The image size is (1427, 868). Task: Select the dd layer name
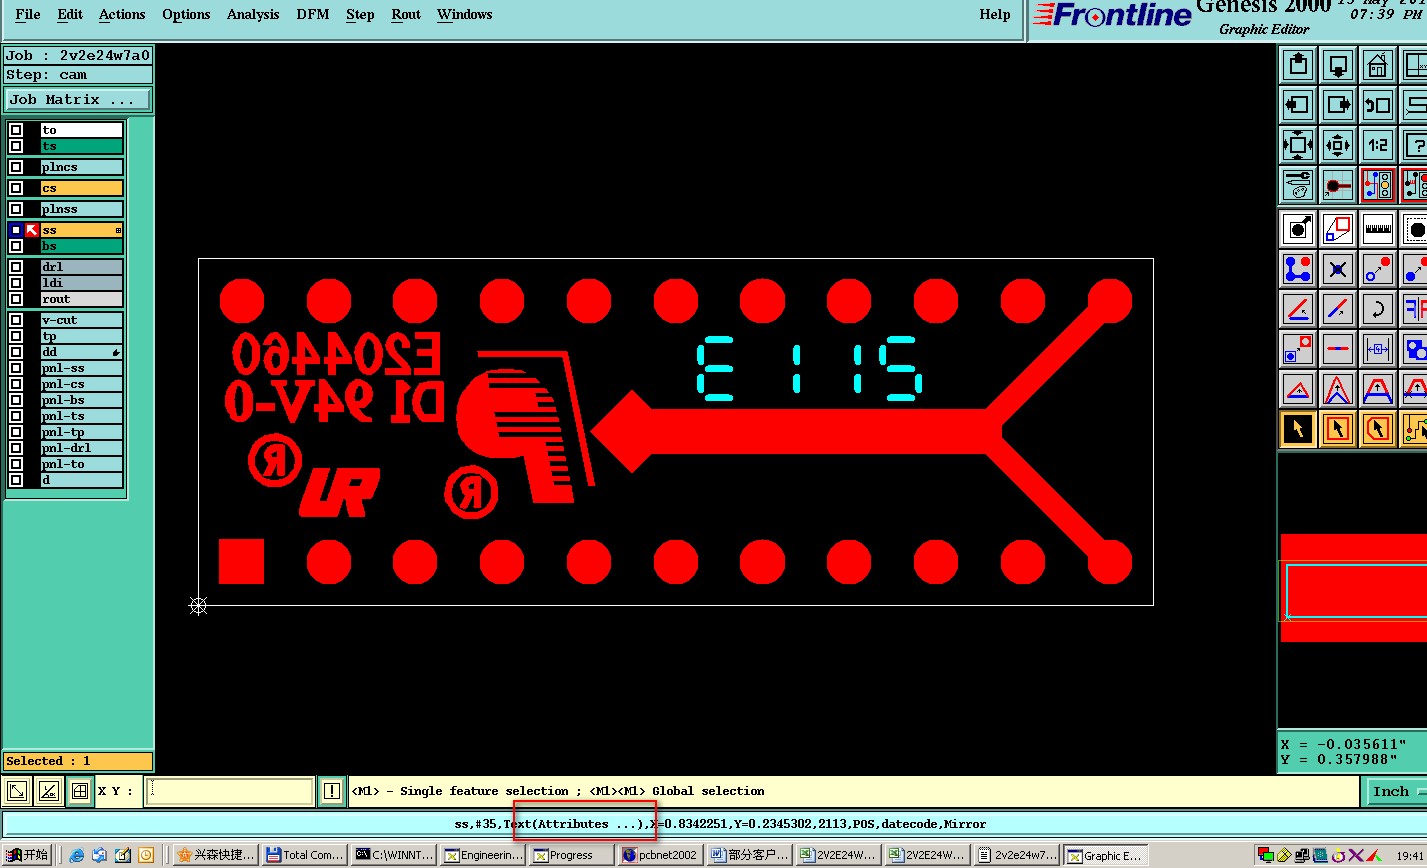(x=81, y=352)
